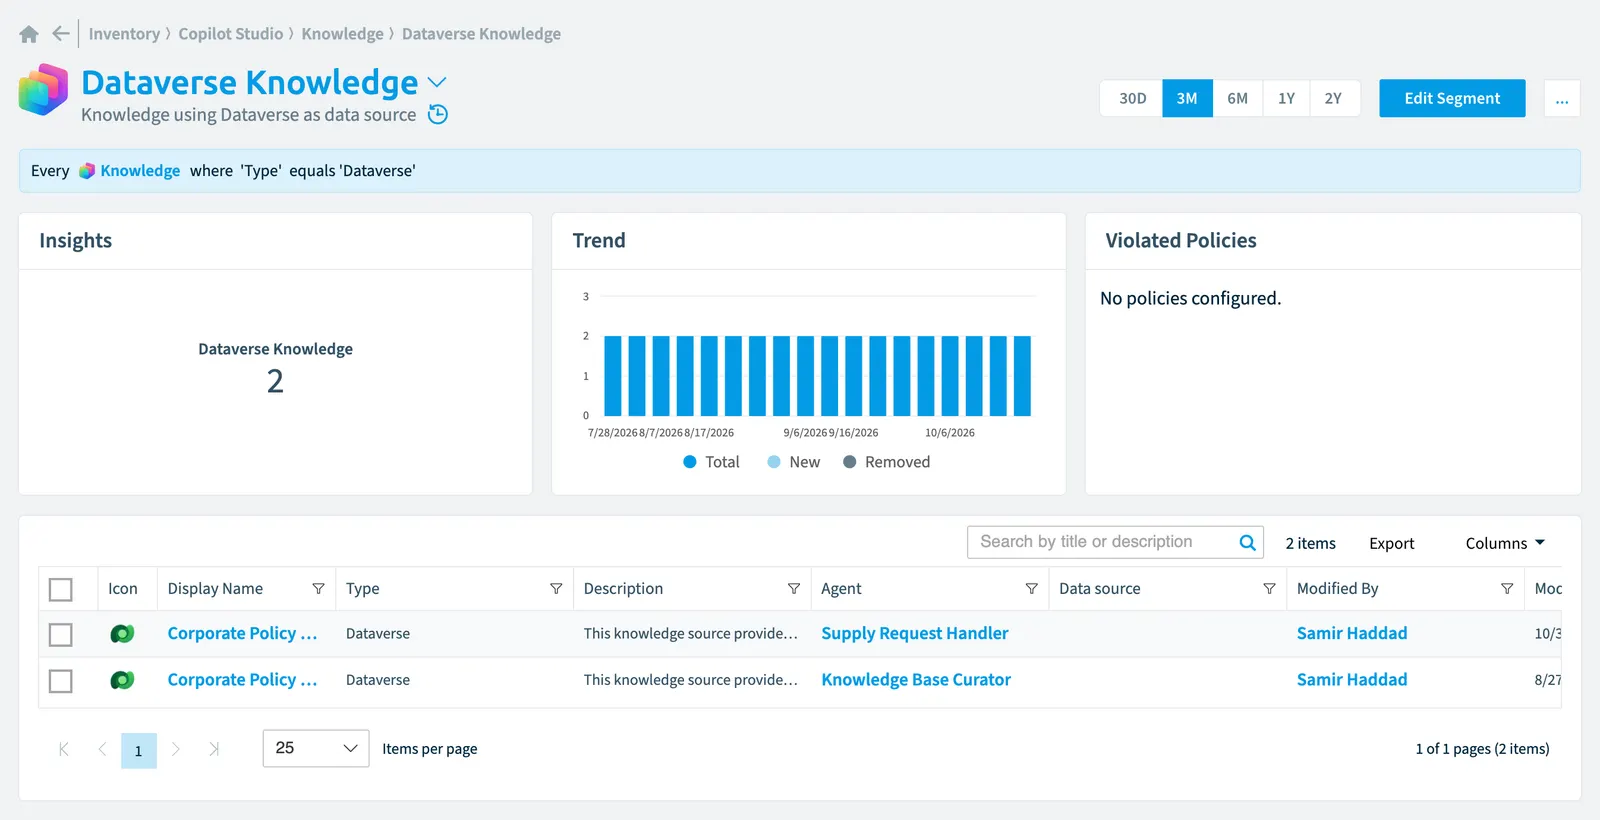Open Modified By column filter icon
1600x820 pixels.
pos(1507,589)
